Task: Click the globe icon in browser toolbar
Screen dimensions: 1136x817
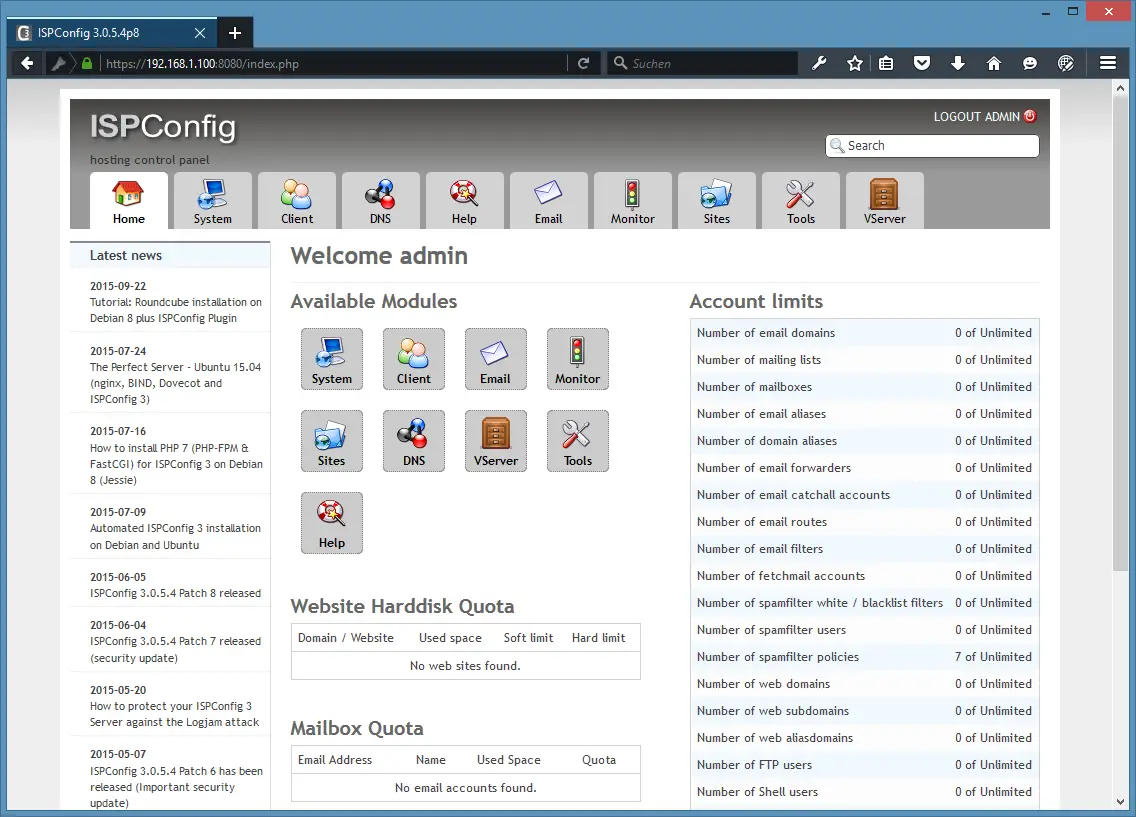Action: (1066, 64)
